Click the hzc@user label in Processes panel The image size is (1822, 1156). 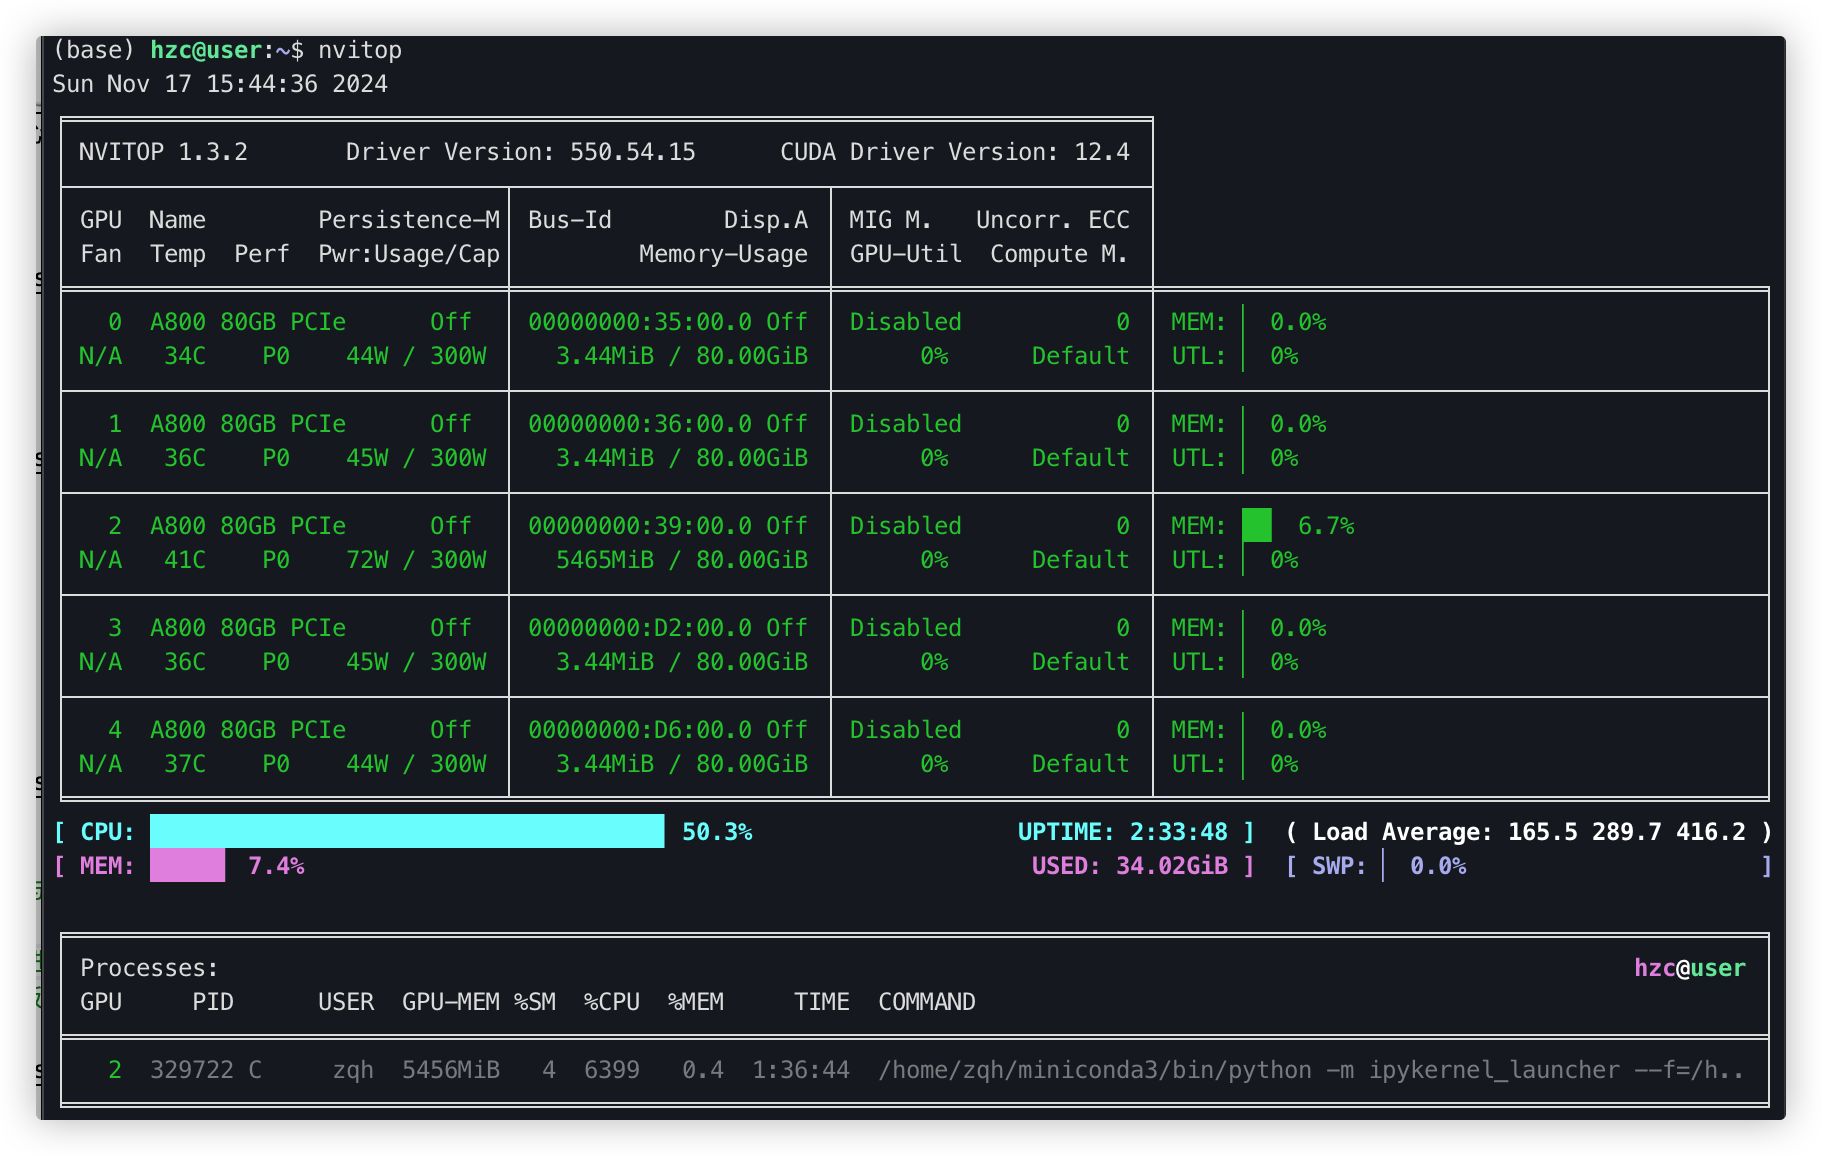click(x=1690, y=968)
